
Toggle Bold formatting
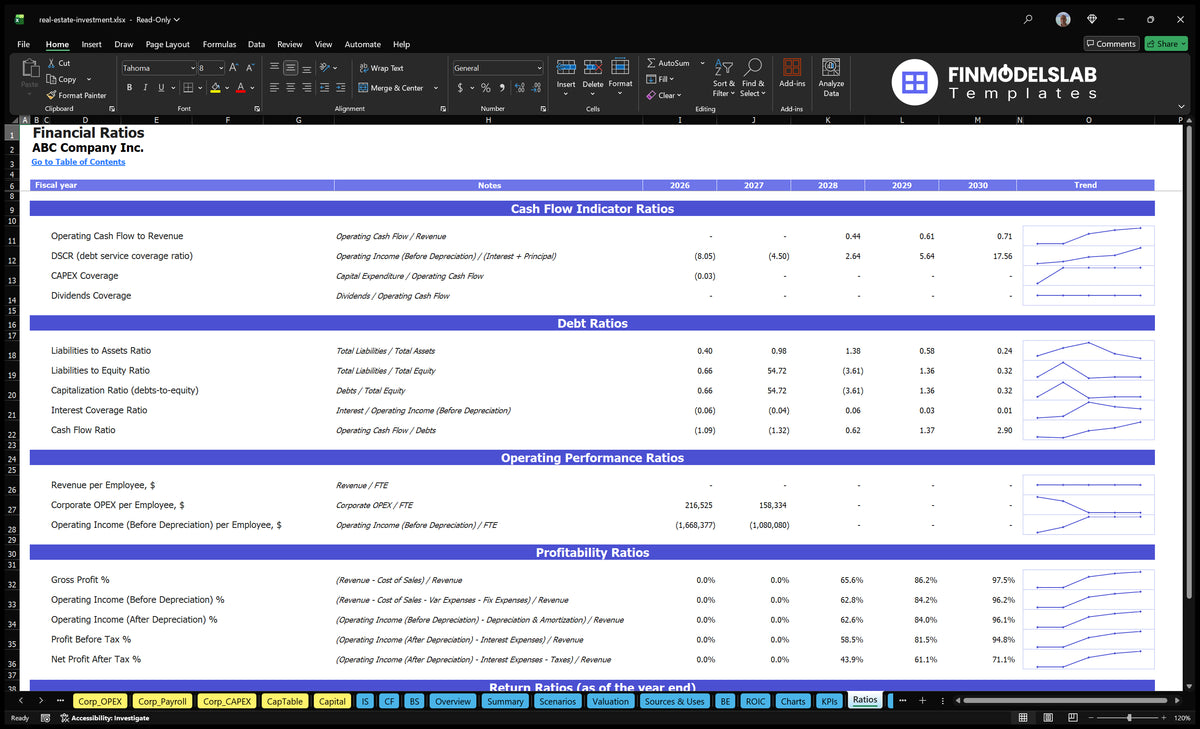pos(129,88)
